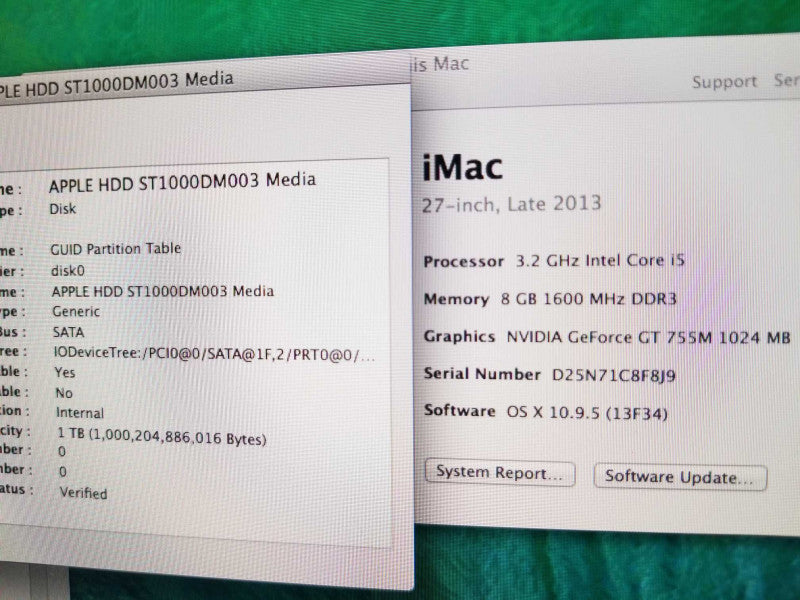
Task: Select the '27-inch, Late 2013' model text
Action: tap(511, 204)
